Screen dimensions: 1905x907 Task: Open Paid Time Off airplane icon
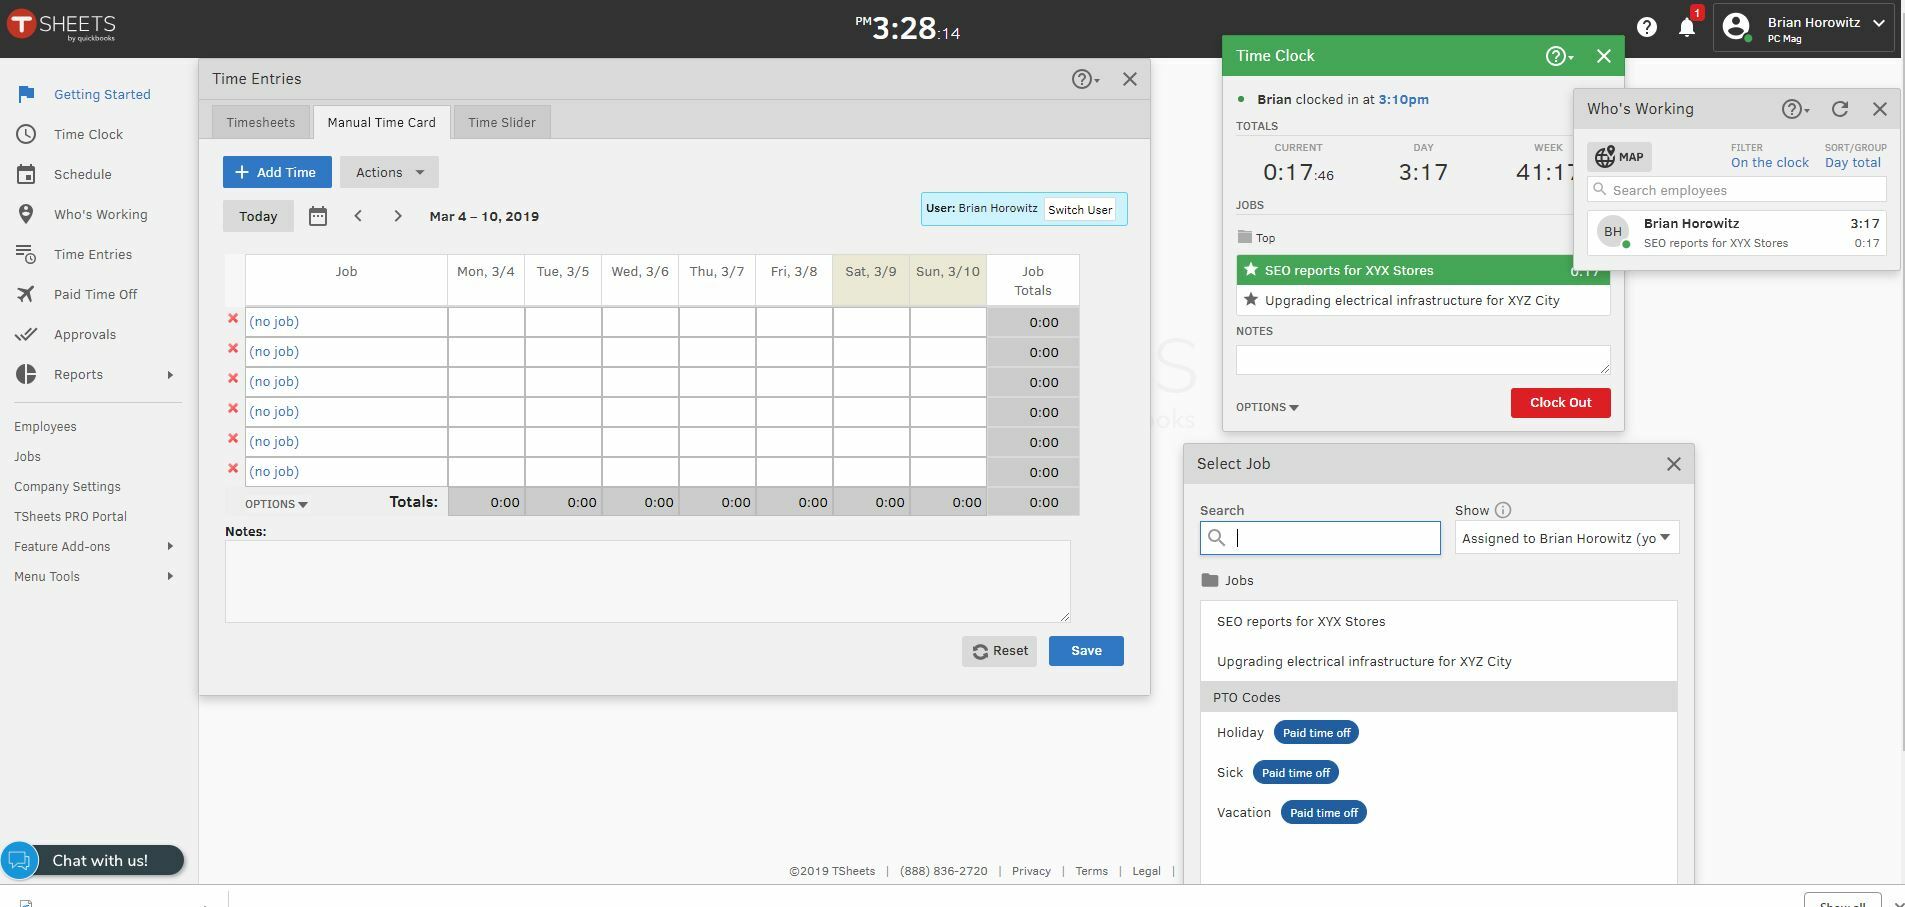tap(27, 294)
